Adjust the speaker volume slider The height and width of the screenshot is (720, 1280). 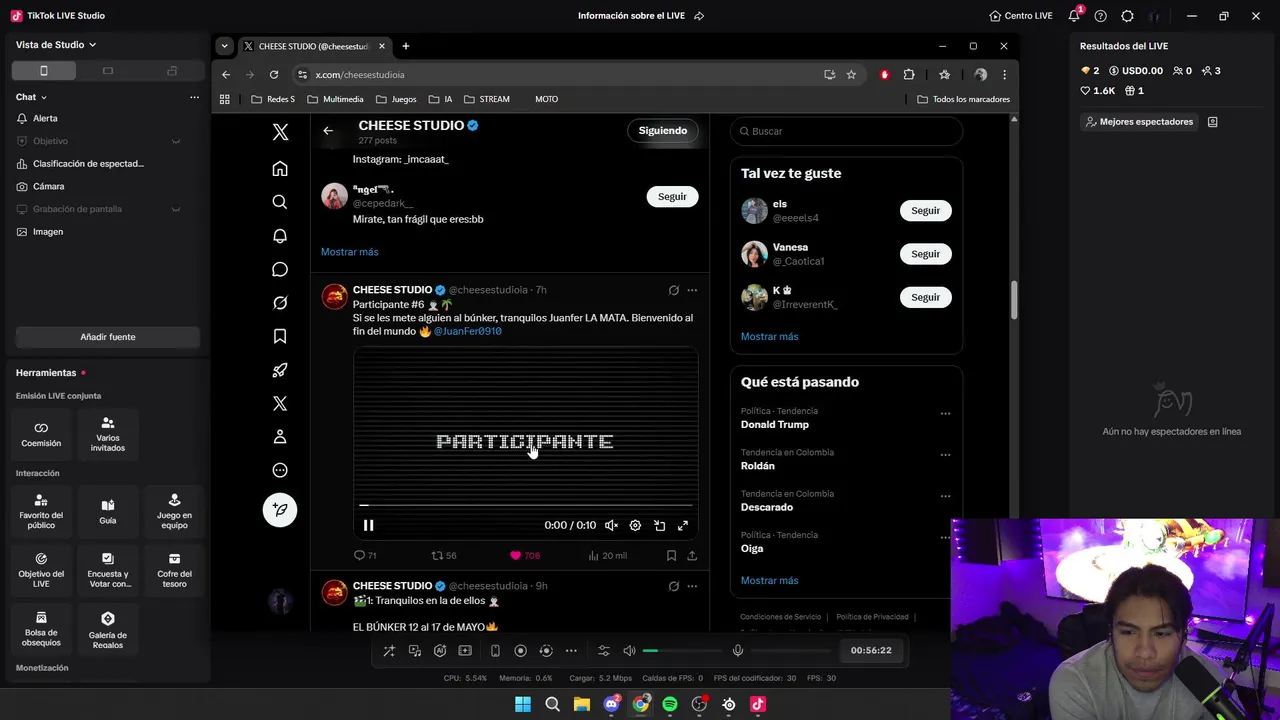(683, 651)
